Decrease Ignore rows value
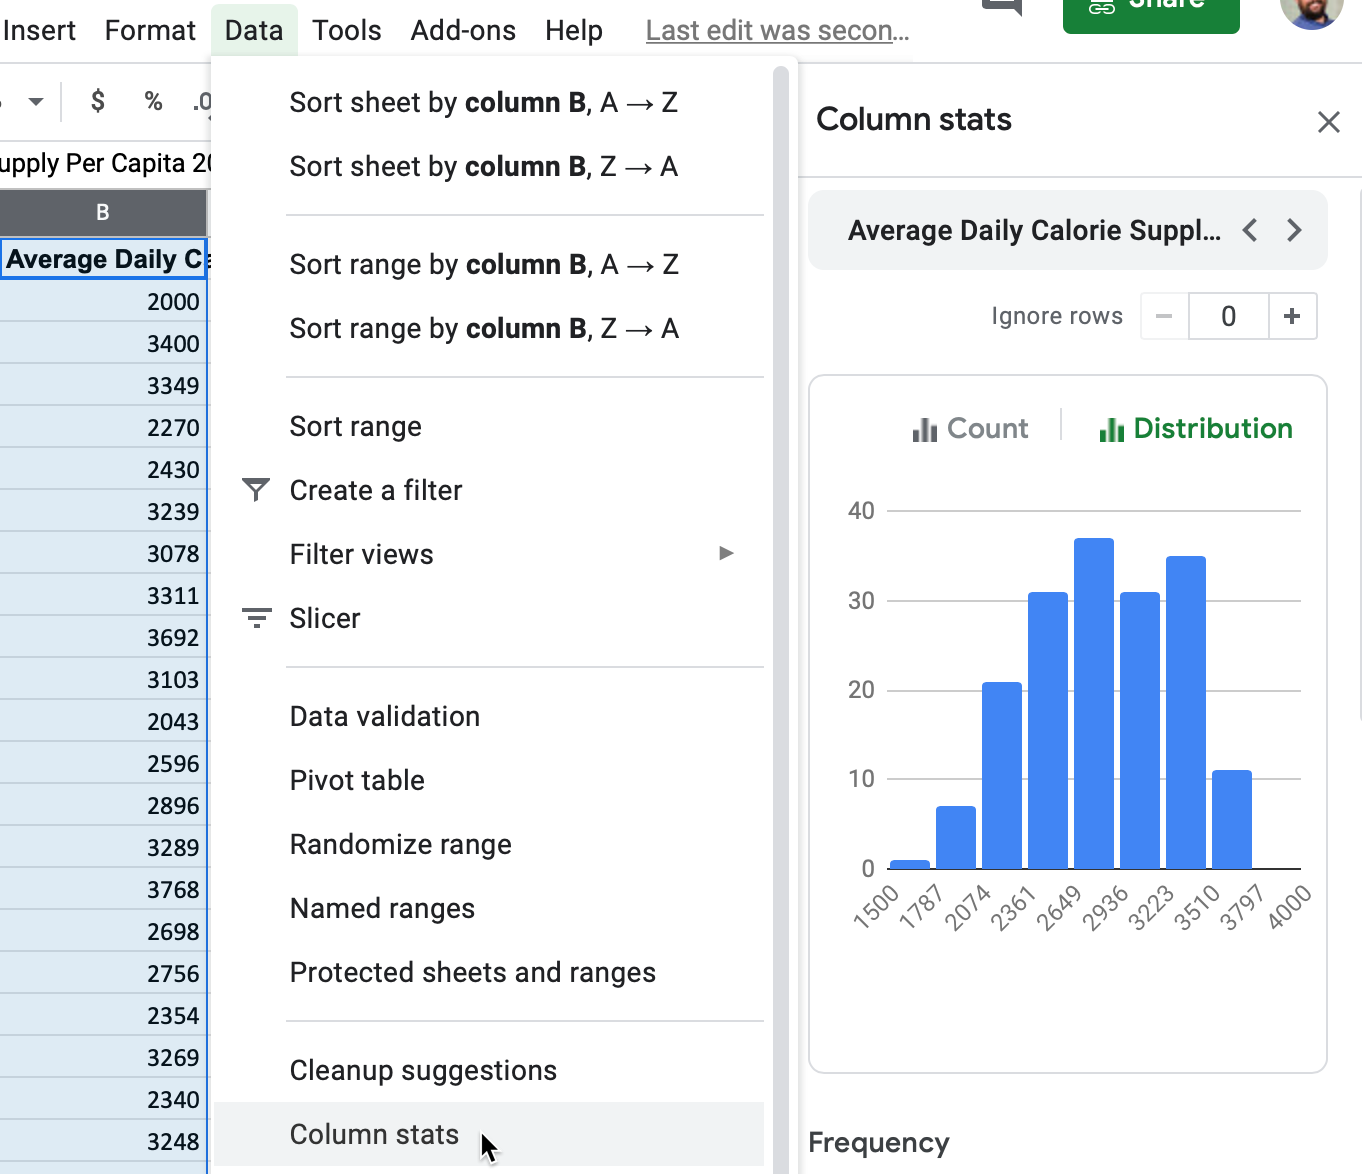 tap(1164, 317)
